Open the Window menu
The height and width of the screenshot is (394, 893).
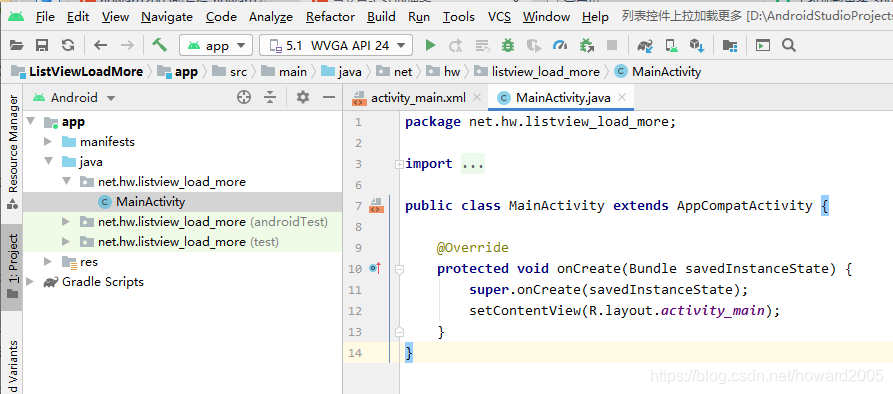(546, 17)
